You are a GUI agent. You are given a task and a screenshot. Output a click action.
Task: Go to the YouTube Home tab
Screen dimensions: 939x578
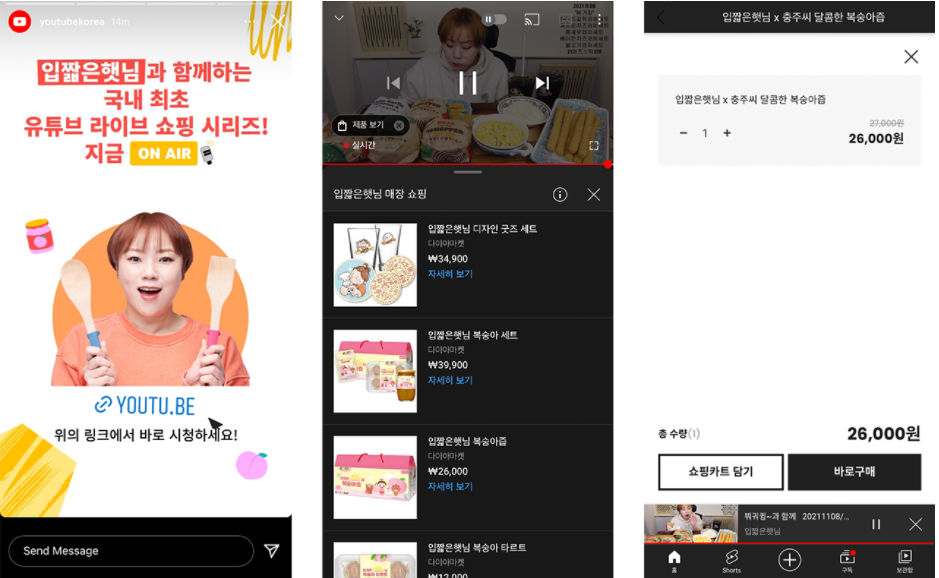coord(674,561)
